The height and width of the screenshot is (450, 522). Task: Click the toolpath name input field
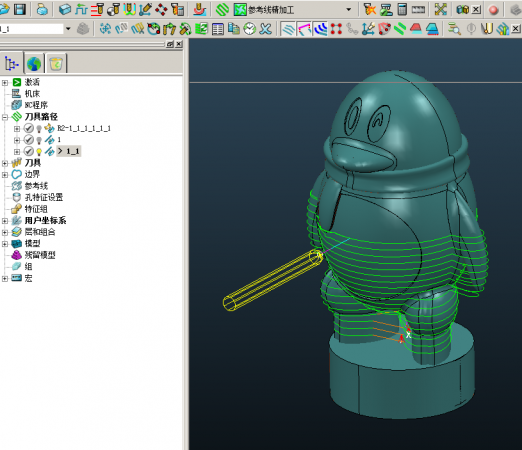pyautogui.click(x=31, y=29)
